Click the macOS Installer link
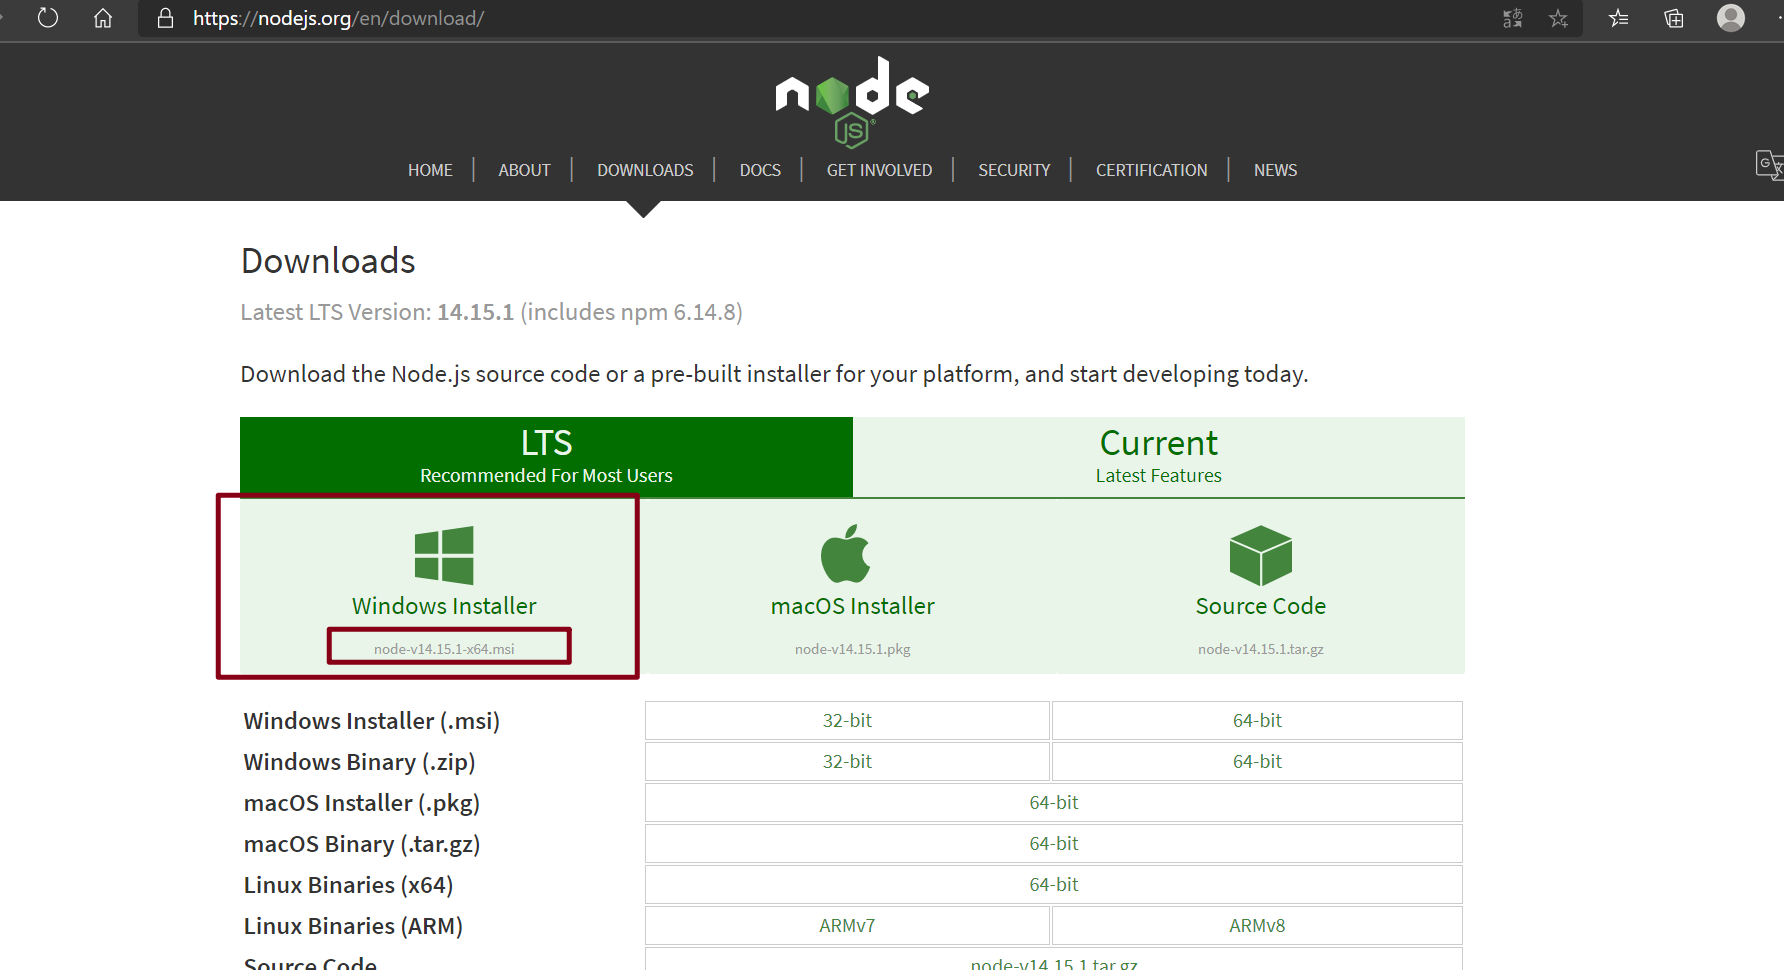Image resolution: width=1784 pixels, height=970 pixels. click(x=853, y=606)
